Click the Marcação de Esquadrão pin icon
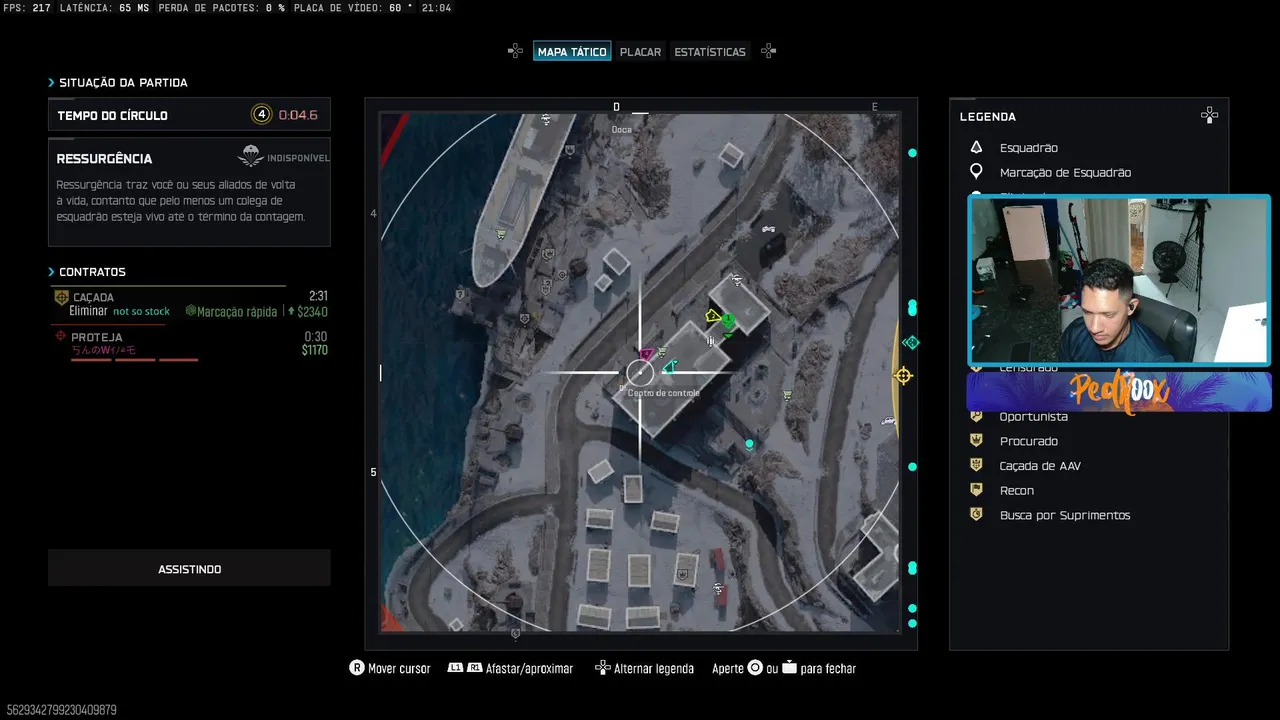This screenshot has height=720, width=1280. point(976,172)
